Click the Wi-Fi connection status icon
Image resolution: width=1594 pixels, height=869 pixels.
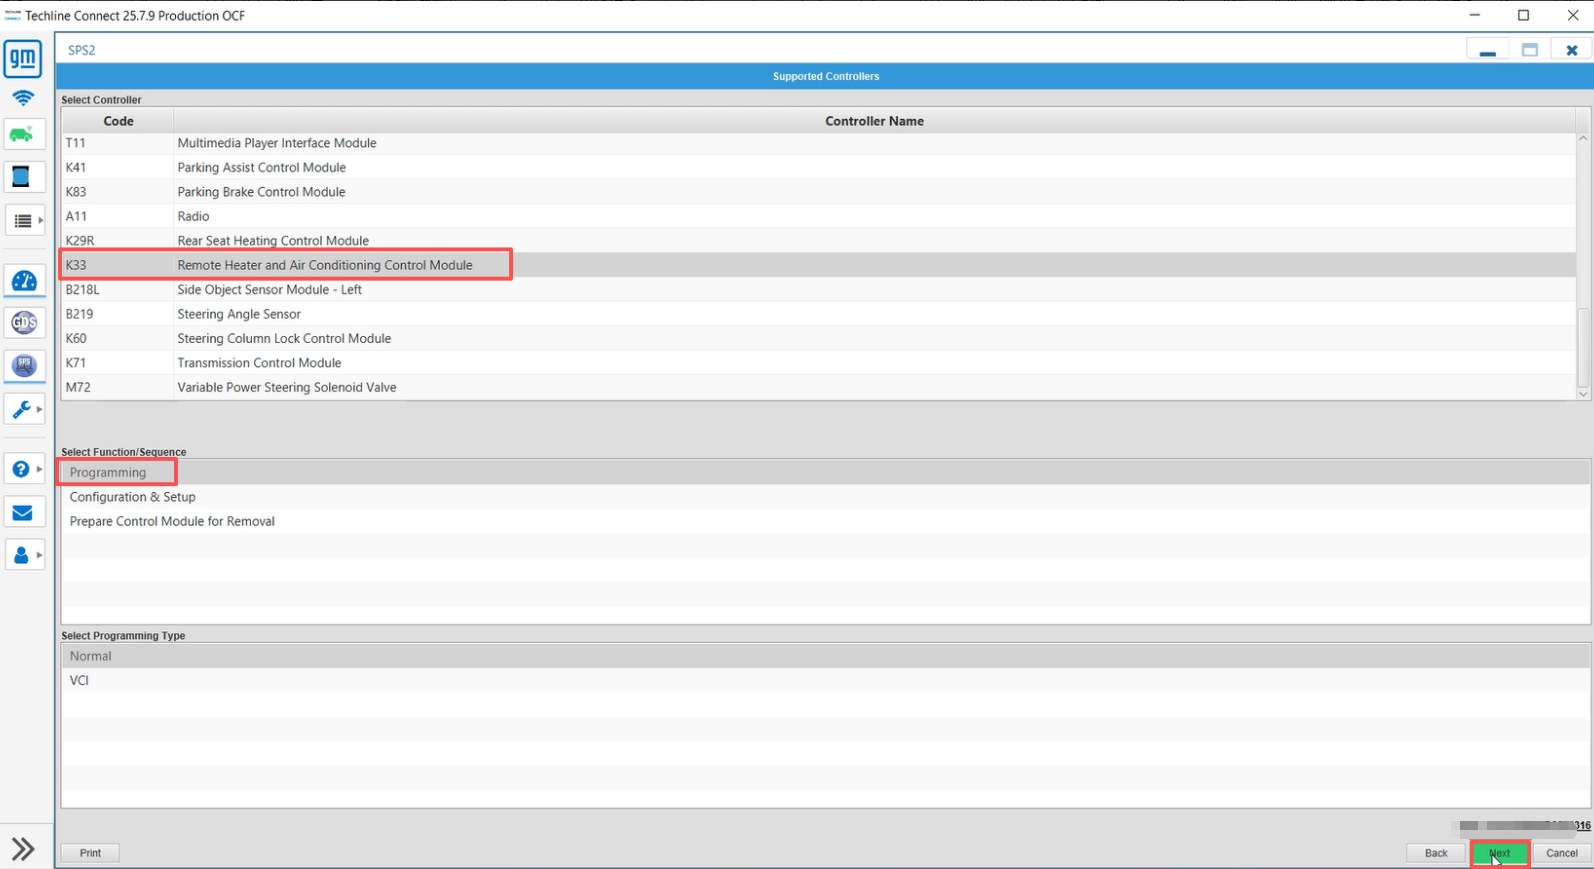(23, 98)
